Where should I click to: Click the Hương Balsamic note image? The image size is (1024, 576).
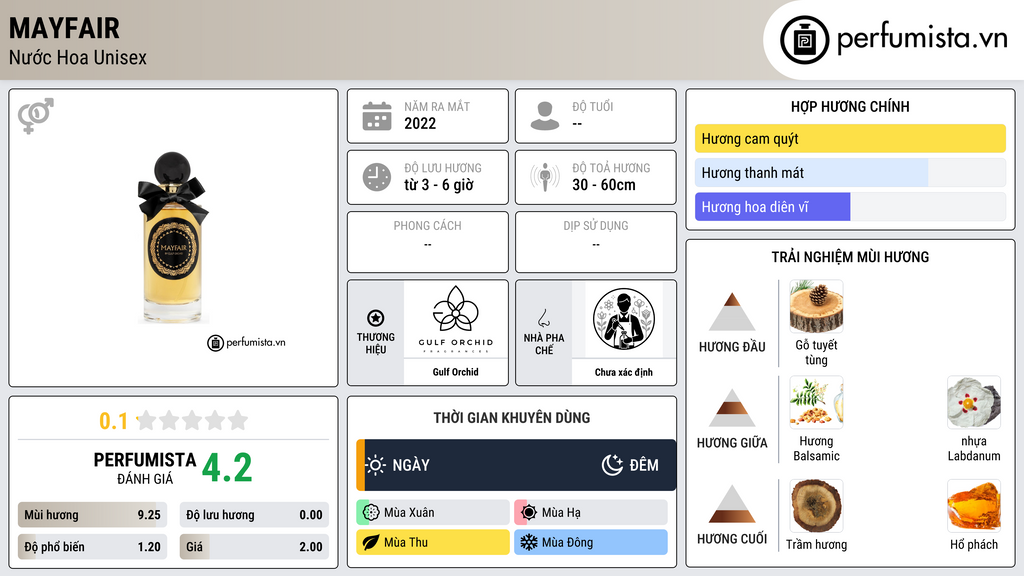pos(816,402)
